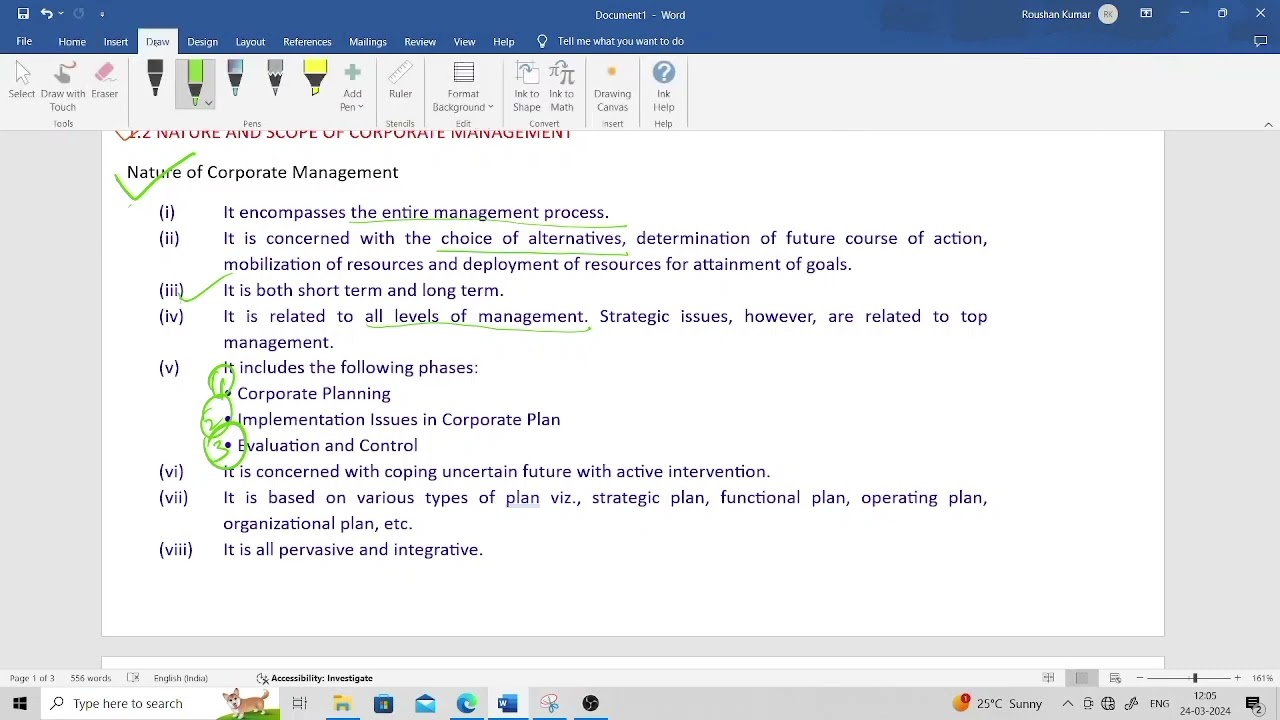Click Accessibility: Investigate
The width and height of the screenshot is (1280, 720).
point(315,678)
